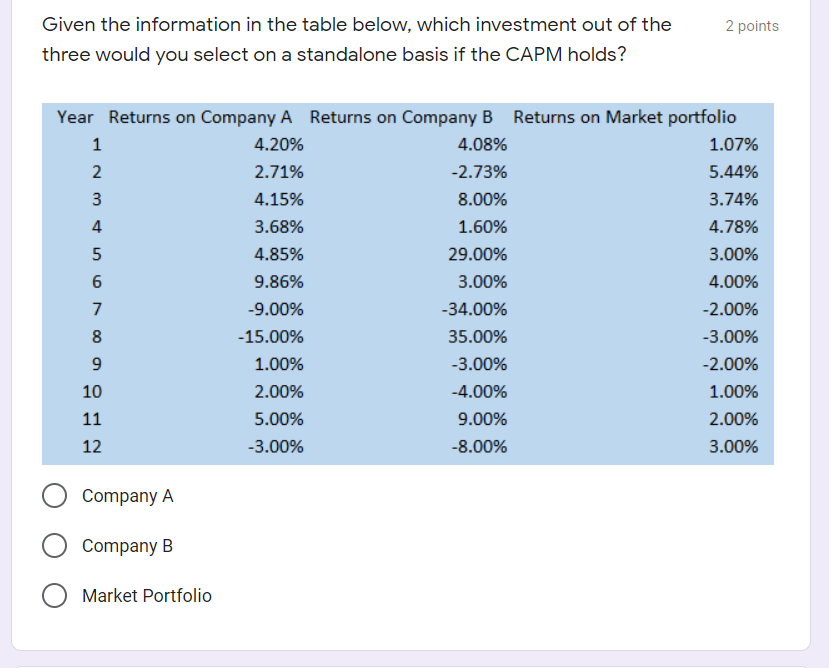Select the Company A radio button
The width and height of the screenshot is (829, 668).
[x=55, y=495]
